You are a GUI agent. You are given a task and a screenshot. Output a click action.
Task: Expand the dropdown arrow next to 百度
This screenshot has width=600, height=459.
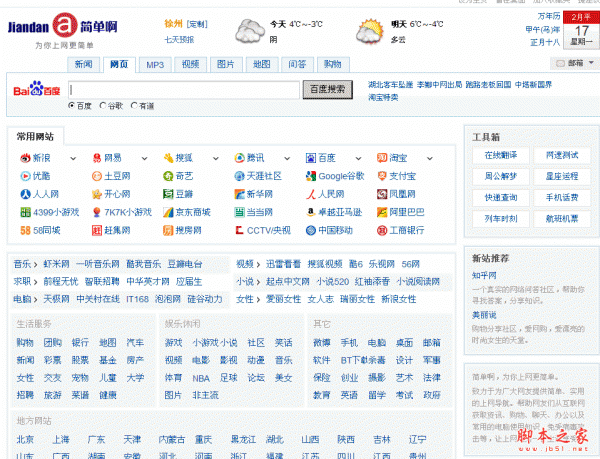pyautogui.click(x=359, y=158)
